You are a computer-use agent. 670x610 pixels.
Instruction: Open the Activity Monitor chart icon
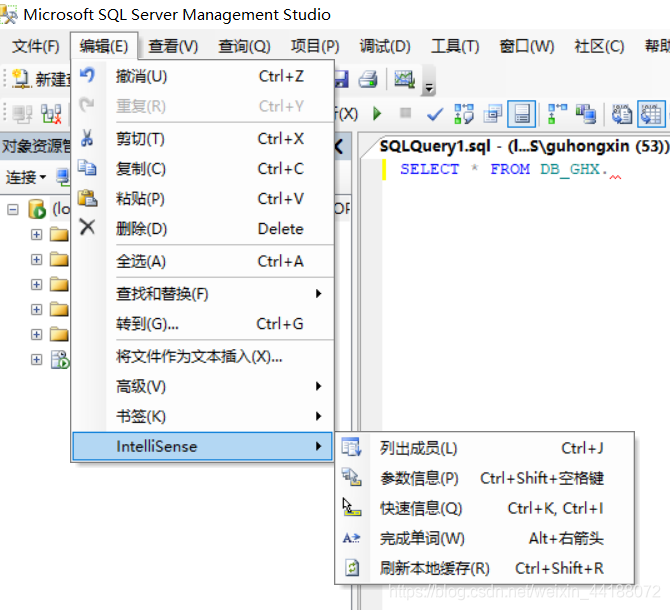point(404,79)
